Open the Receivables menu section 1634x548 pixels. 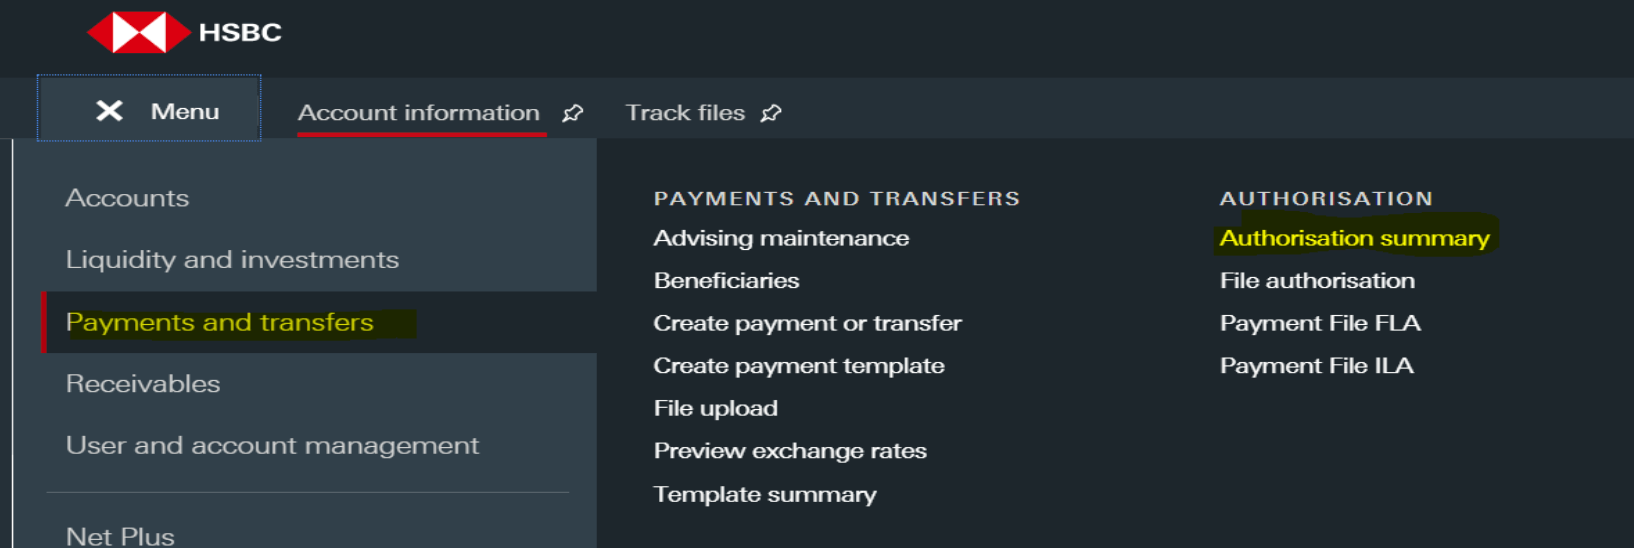[143, 384]
